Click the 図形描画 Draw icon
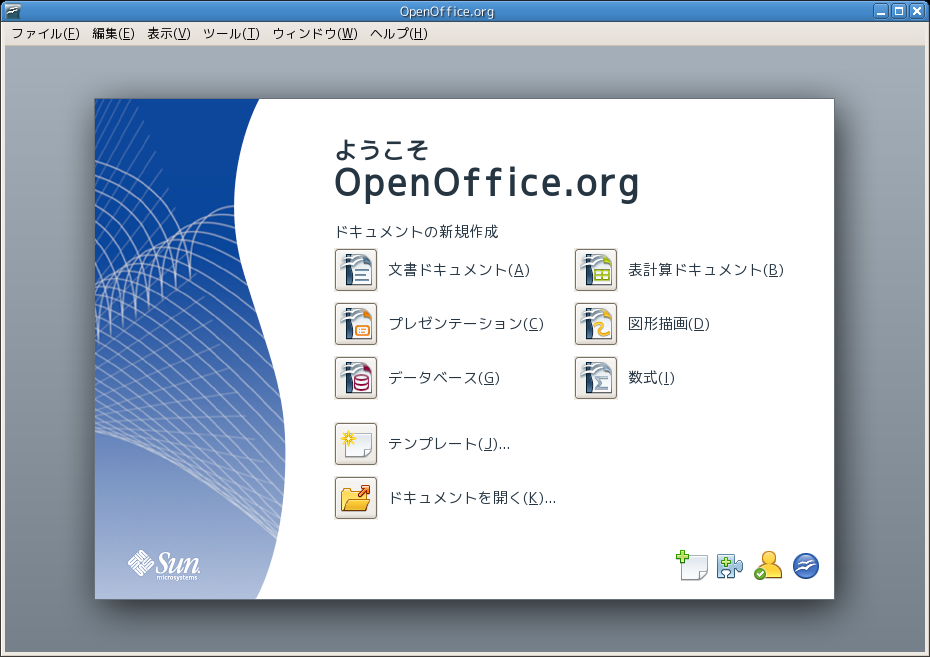The image size is (930, 657). 596,324
